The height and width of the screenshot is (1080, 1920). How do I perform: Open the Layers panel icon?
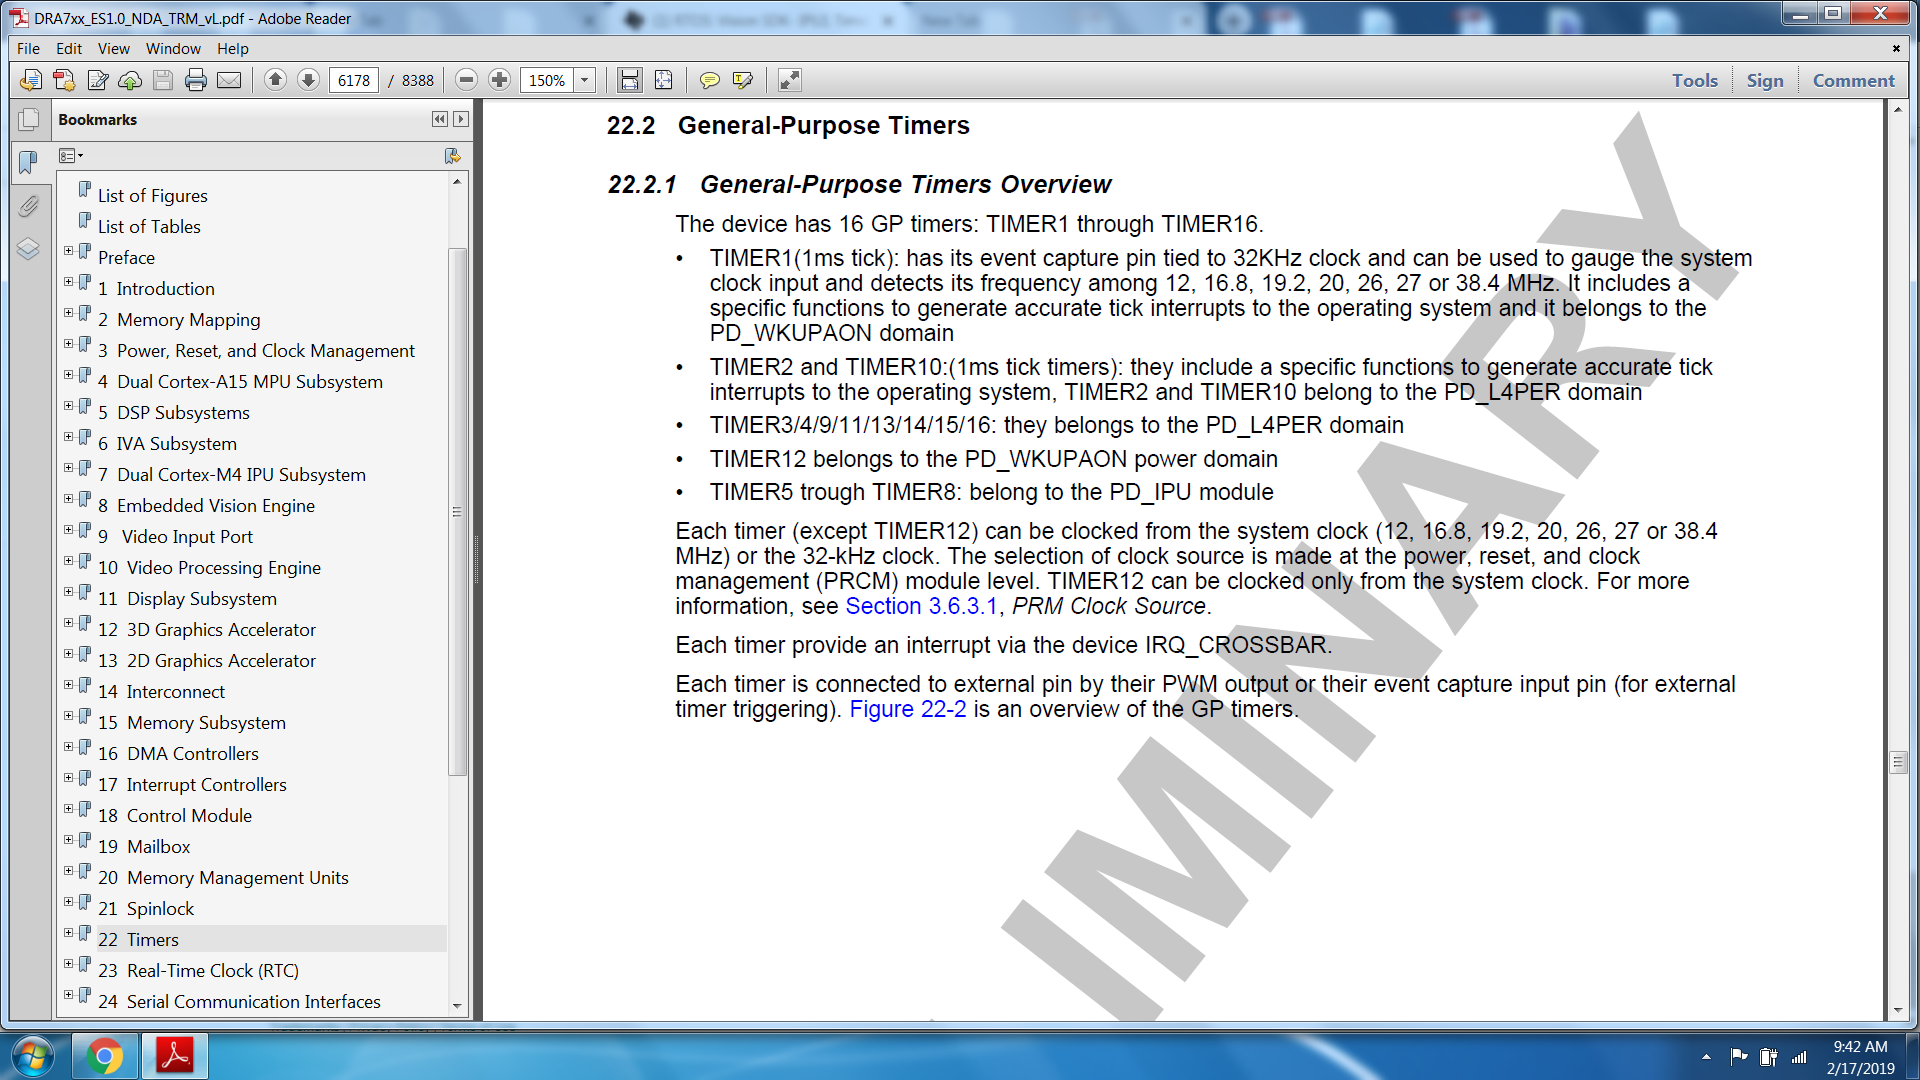[x=28, y=249]
